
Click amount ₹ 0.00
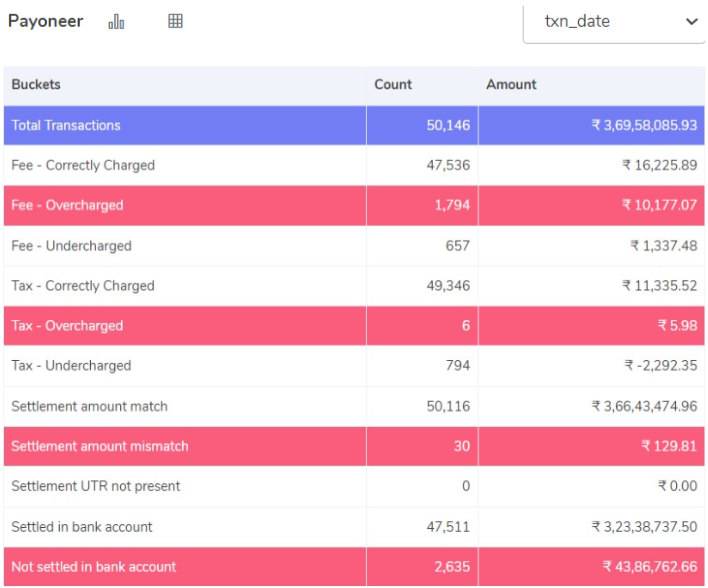[677, 486]
